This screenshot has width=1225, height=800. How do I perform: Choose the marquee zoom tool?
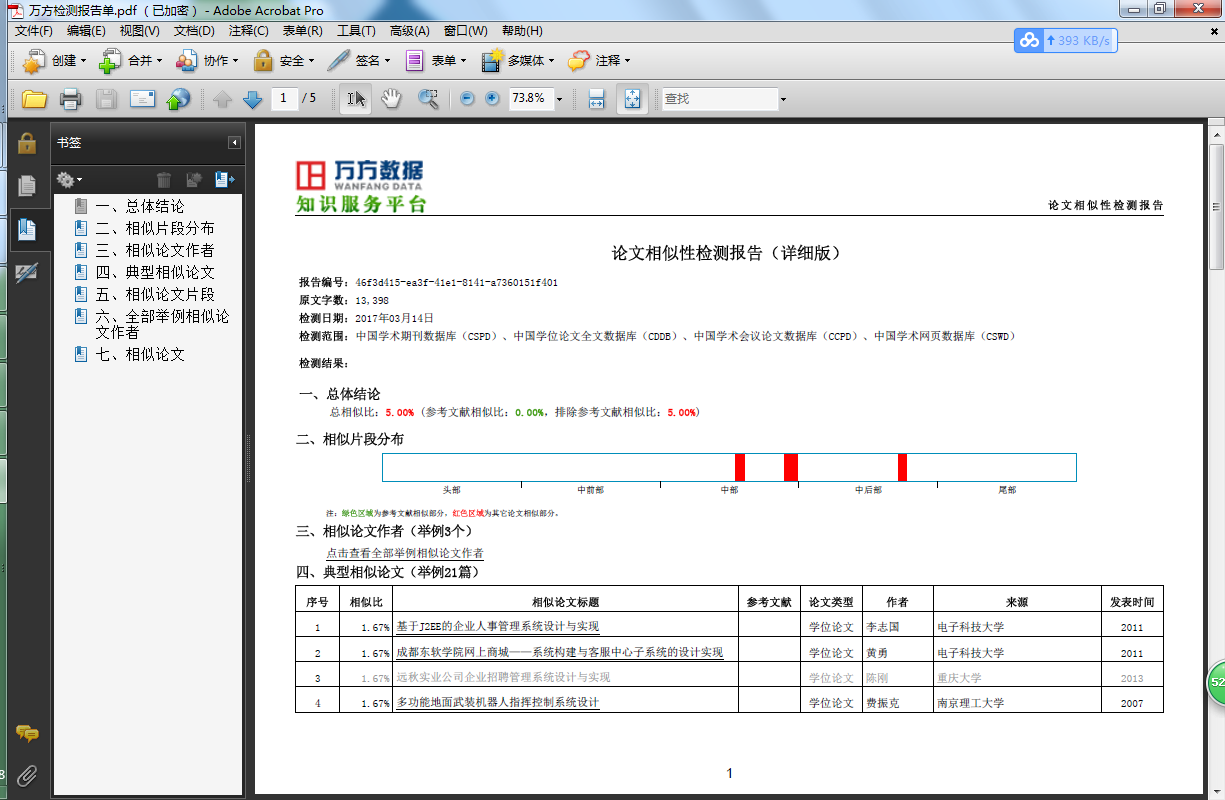428,99
